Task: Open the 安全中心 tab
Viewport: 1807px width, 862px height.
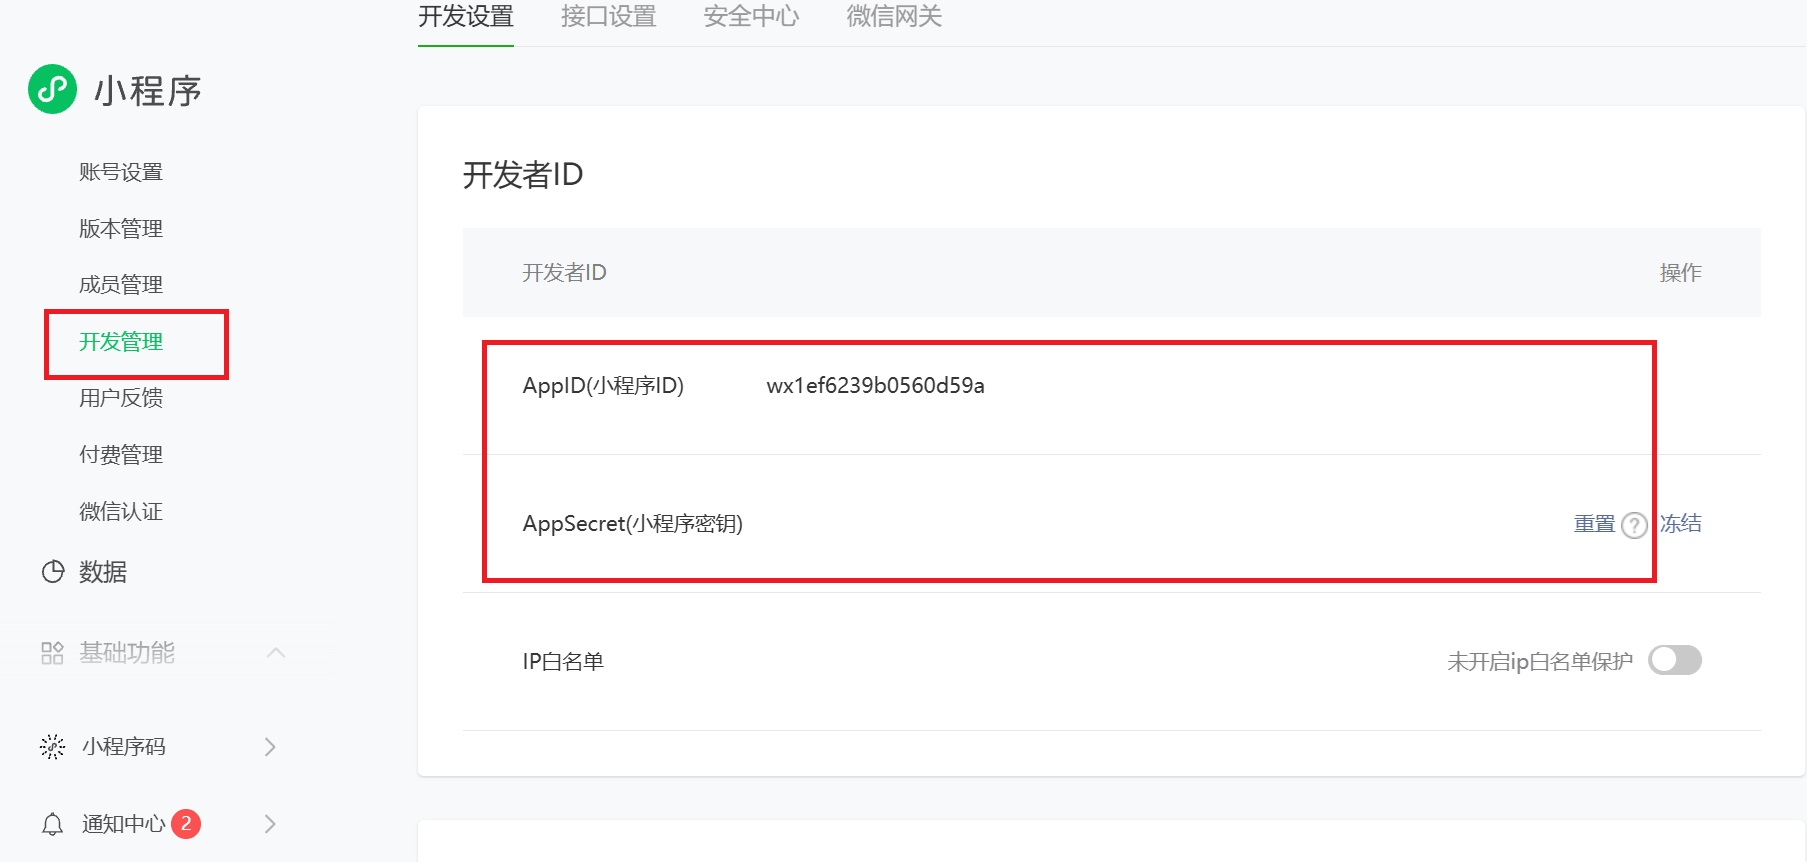Action: (751, 17)
